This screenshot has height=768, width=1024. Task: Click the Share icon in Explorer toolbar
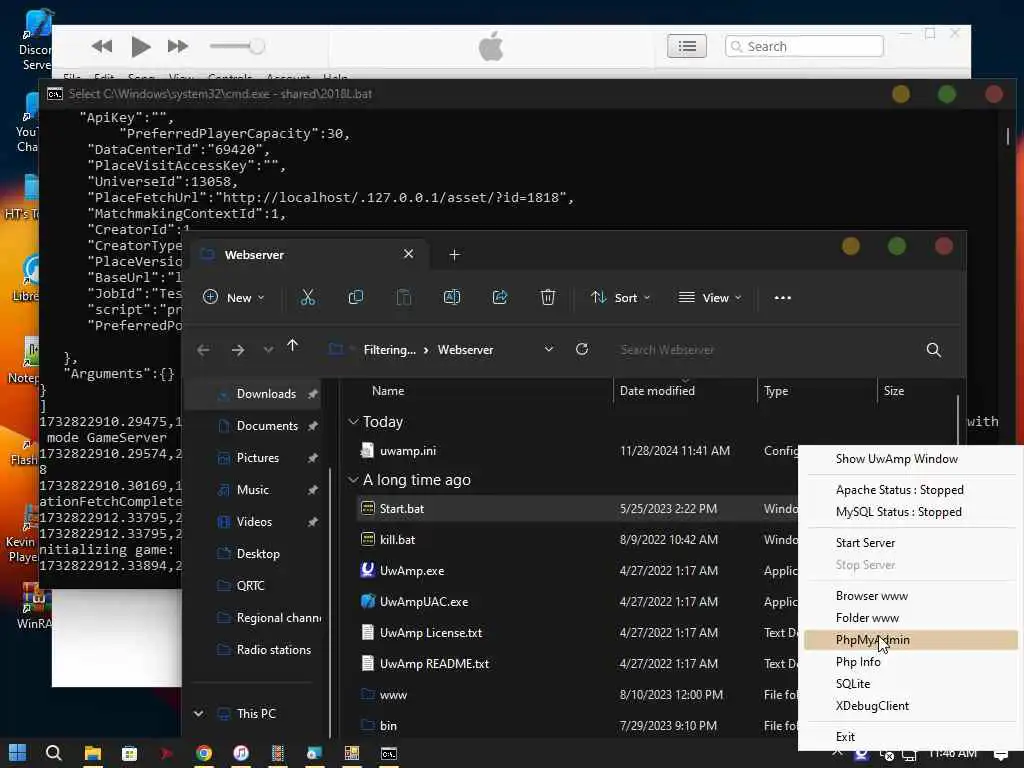point(500,298)
